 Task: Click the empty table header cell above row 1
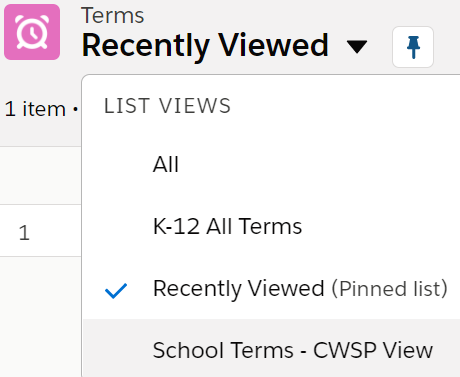[x=40, y=175]
